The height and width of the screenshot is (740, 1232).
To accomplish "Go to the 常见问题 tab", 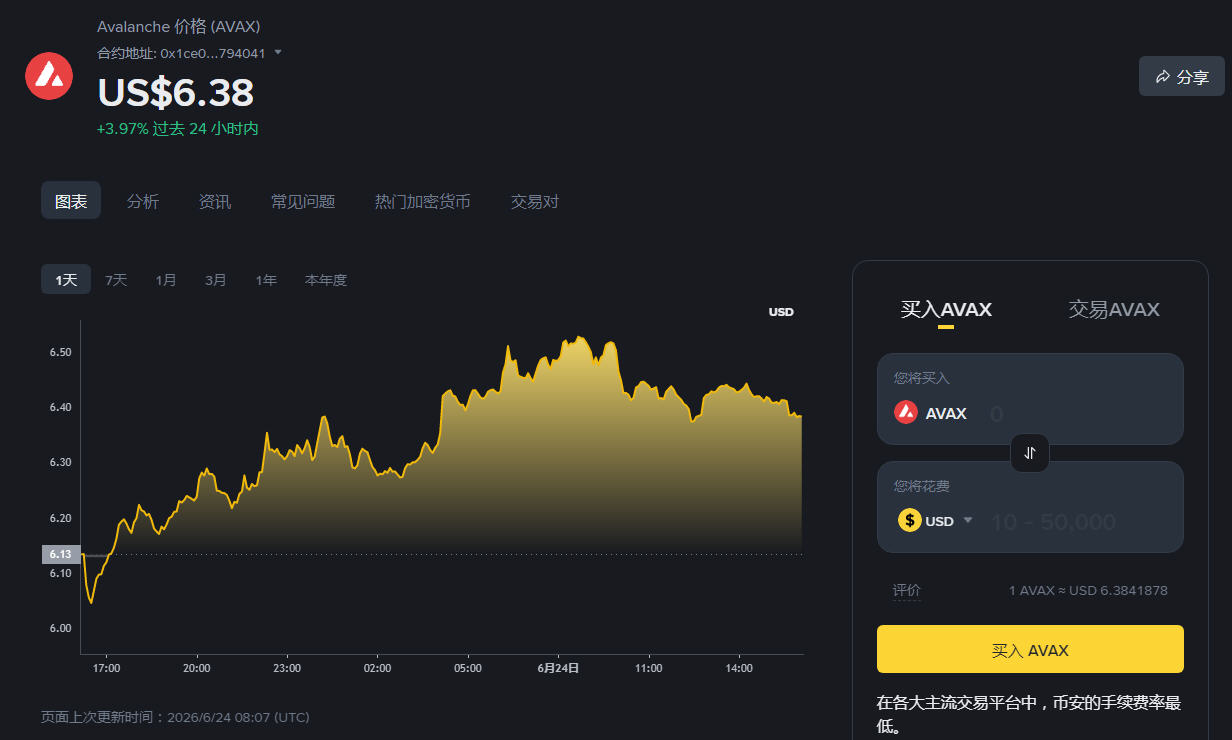I will [303, 201].
